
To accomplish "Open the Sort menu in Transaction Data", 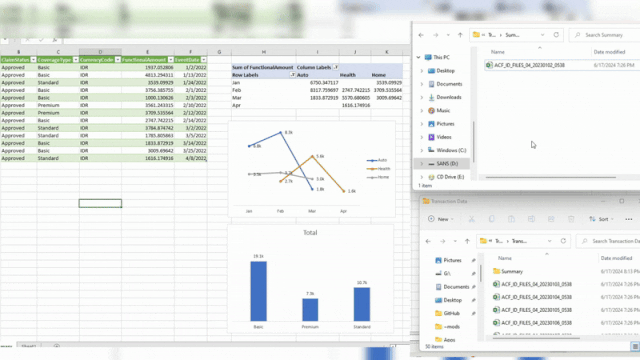I will point(601,219).
